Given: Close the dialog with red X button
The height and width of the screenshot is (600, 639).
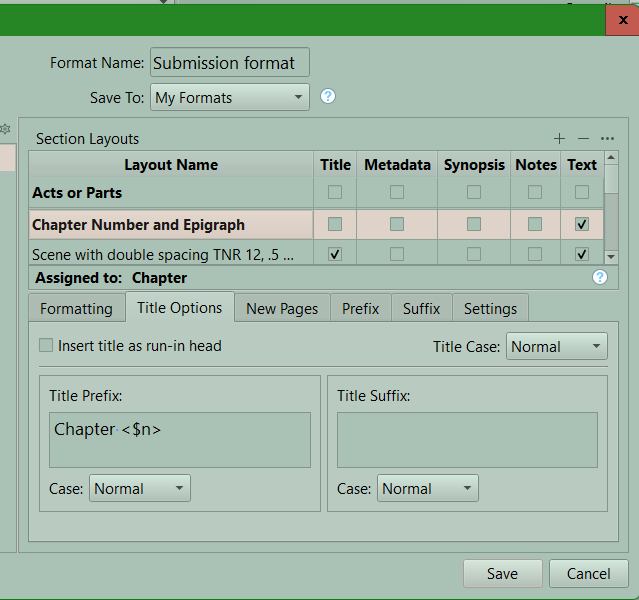Looking at the screenshot, I should (620, 19).
